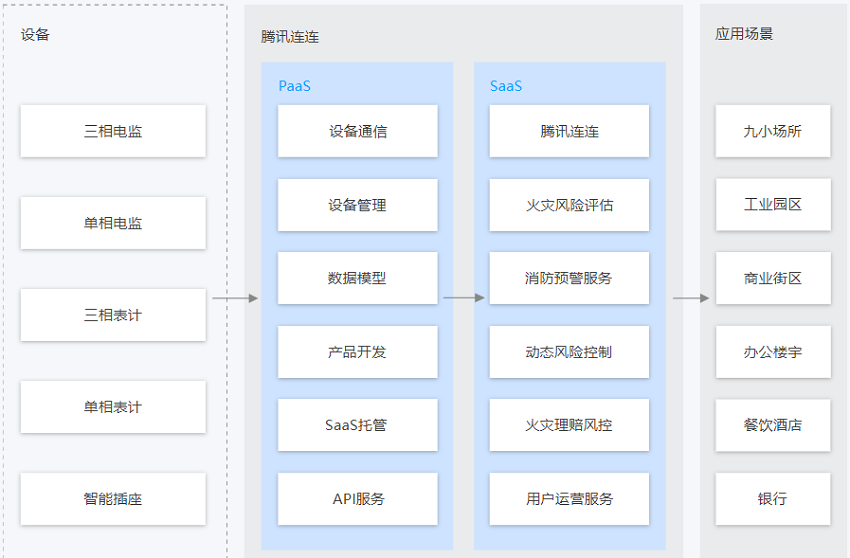Click the 设备管理 box
Image resolution: width=850 pixels, height=558 pixels.
coord(358,205)
